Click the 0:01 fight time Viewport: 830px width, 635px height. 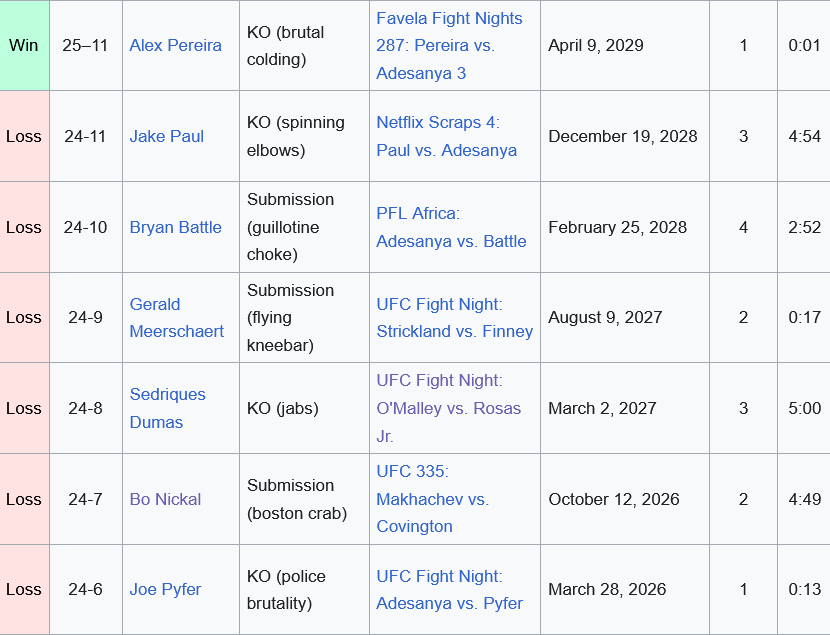click(804, 46)
